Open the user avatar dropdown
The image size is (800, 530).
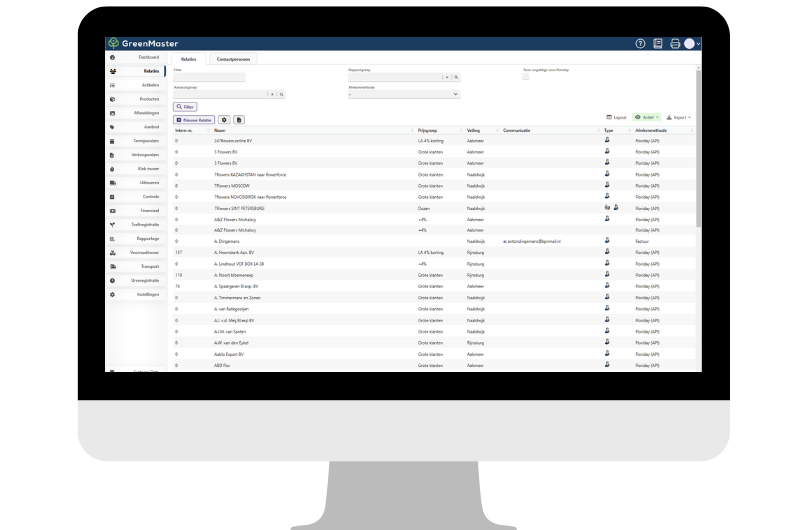[692, 44]
